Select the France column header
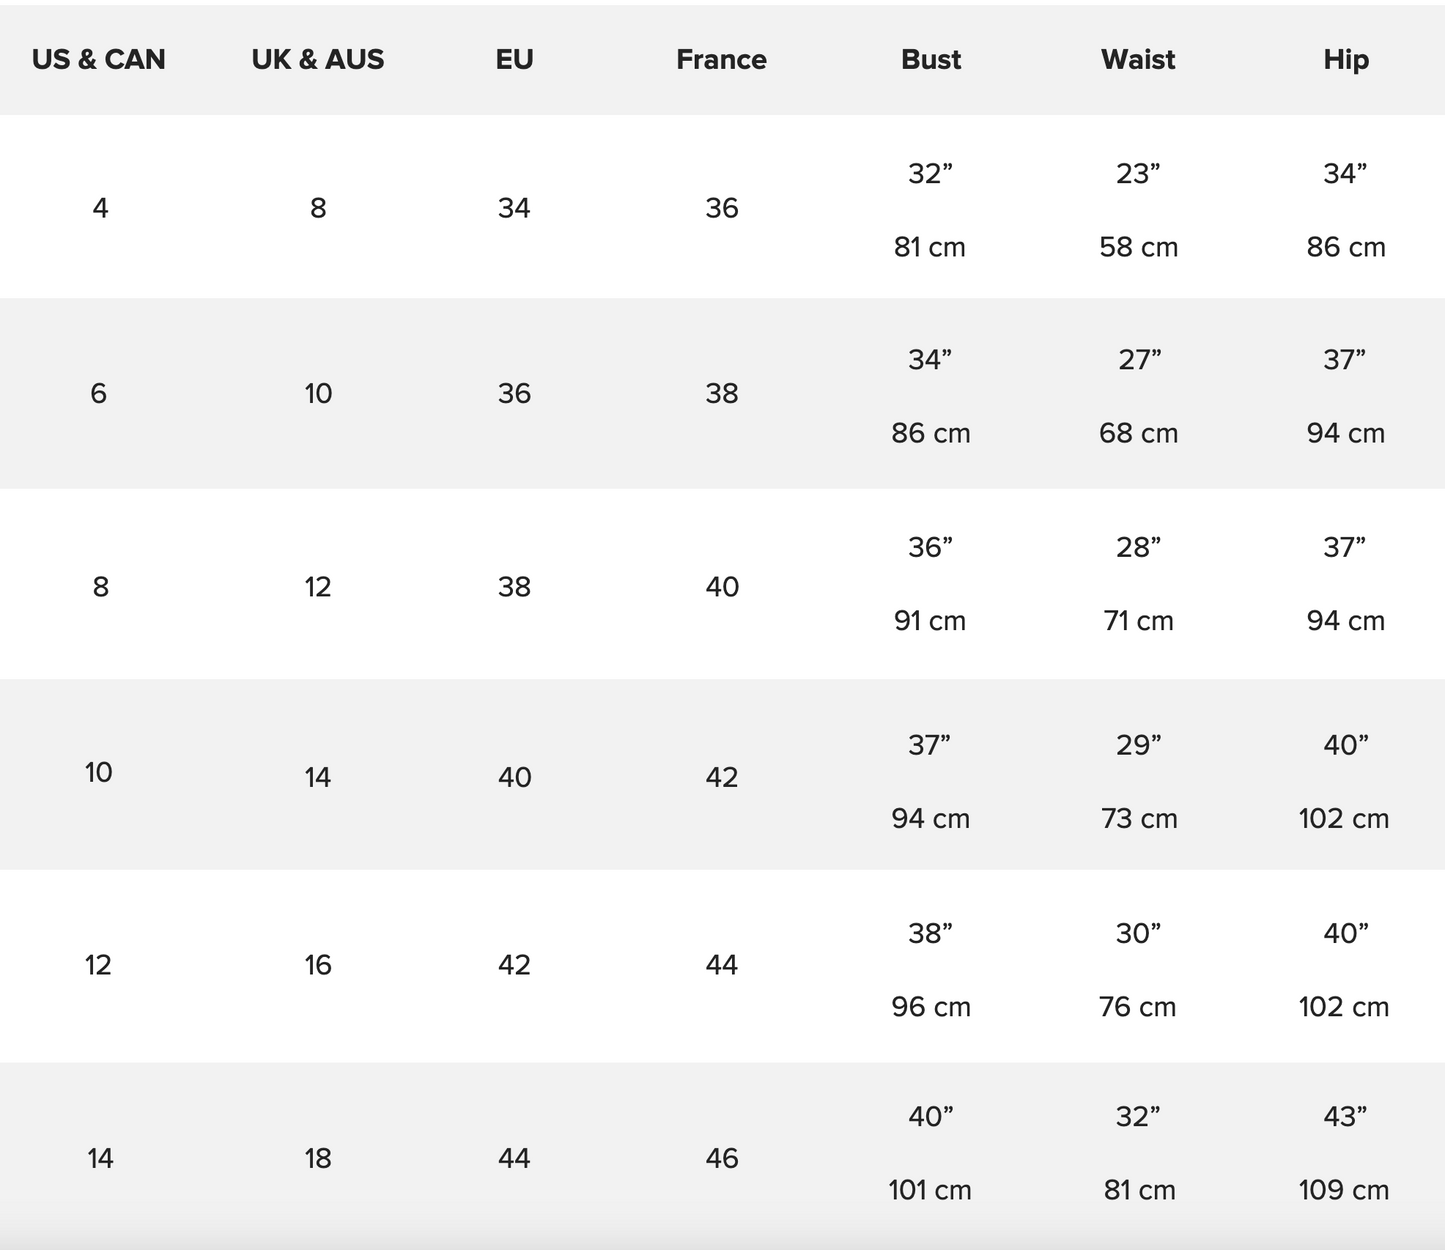This screenshot has height=1250, width=1445. pyautogui.click(x=722, y=60)
